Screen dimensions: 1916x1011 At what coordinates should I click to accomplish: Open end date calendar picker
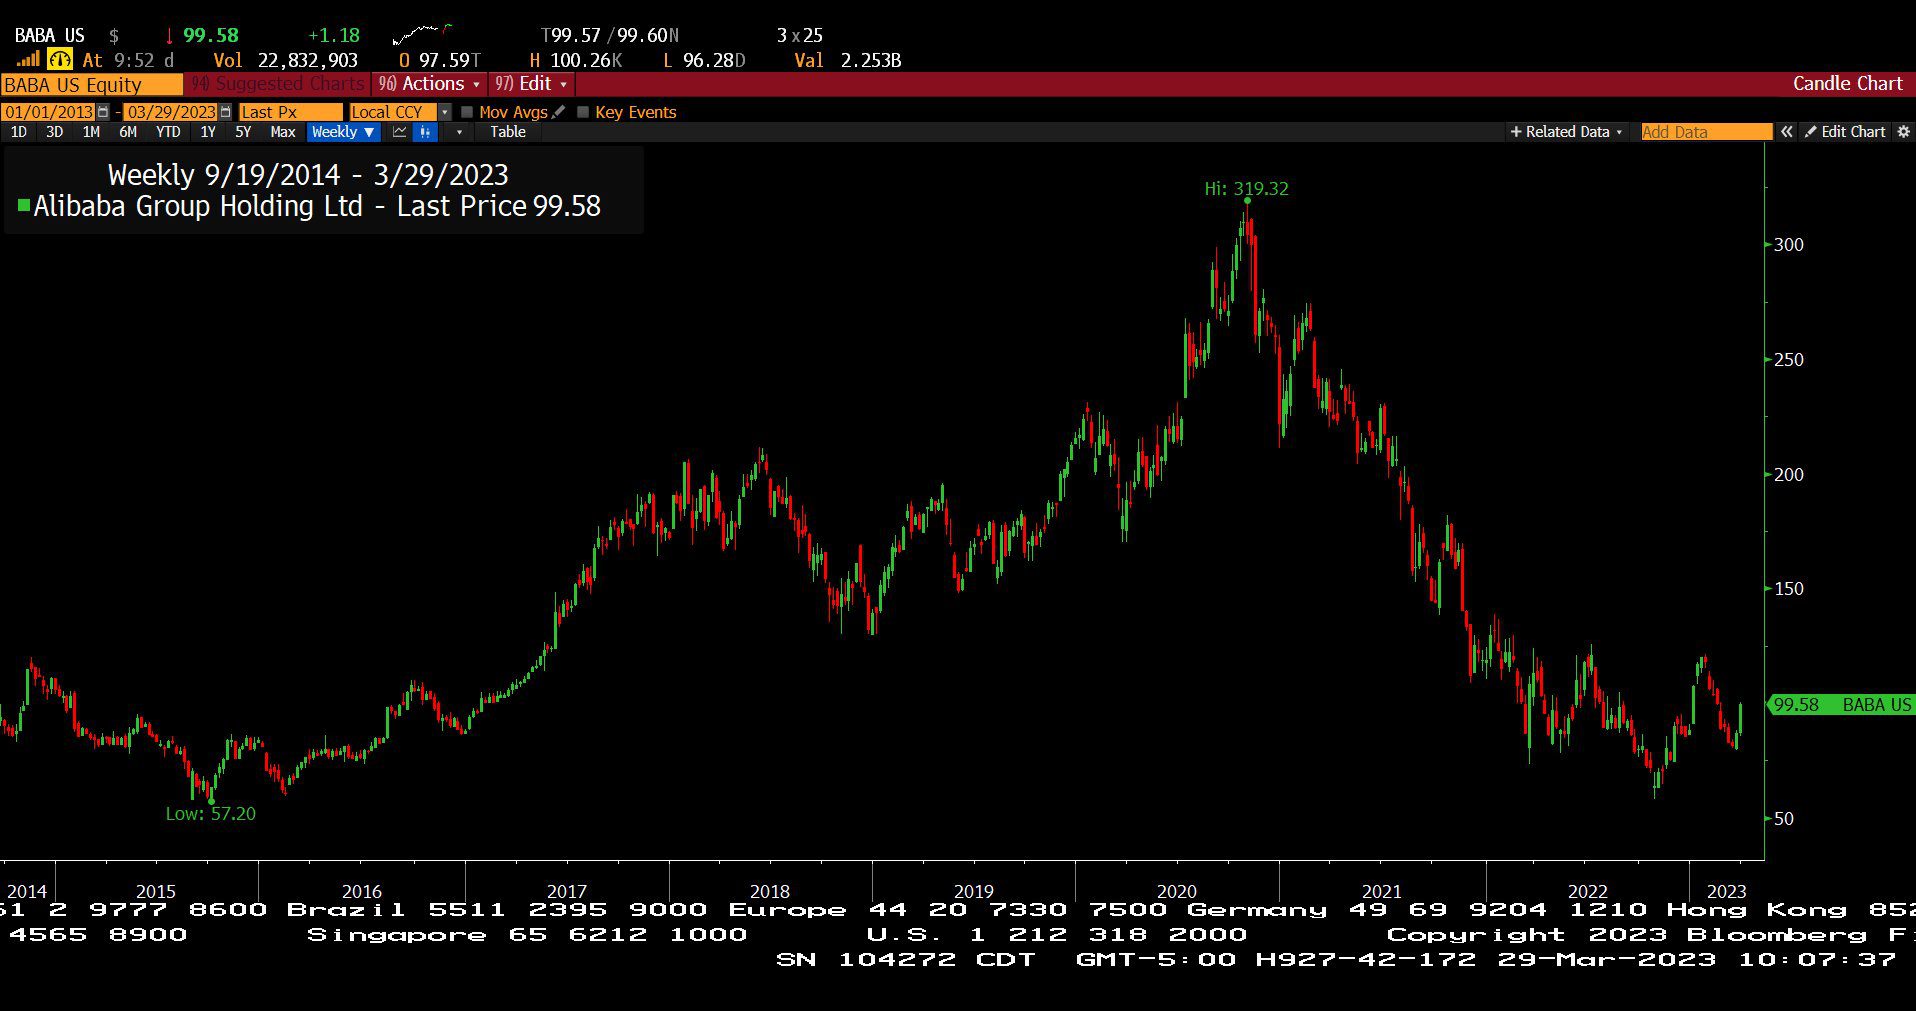pyautogui.click(x=225, y=112)
